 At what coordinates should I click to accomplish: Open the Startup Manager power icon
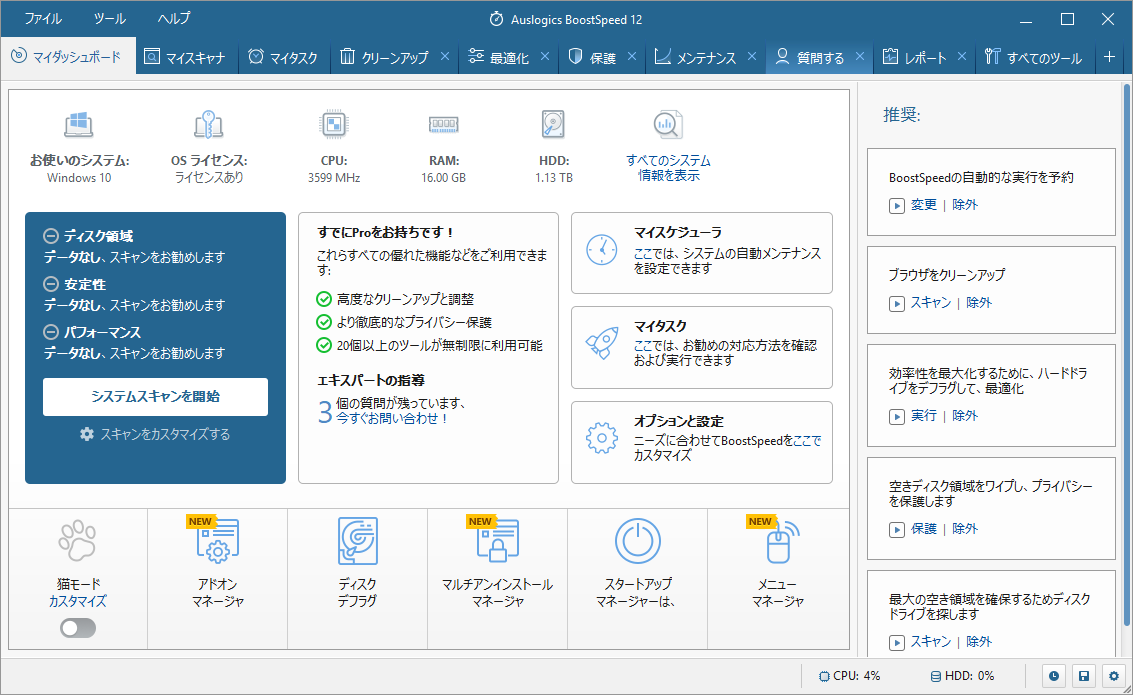click(637, 543)
